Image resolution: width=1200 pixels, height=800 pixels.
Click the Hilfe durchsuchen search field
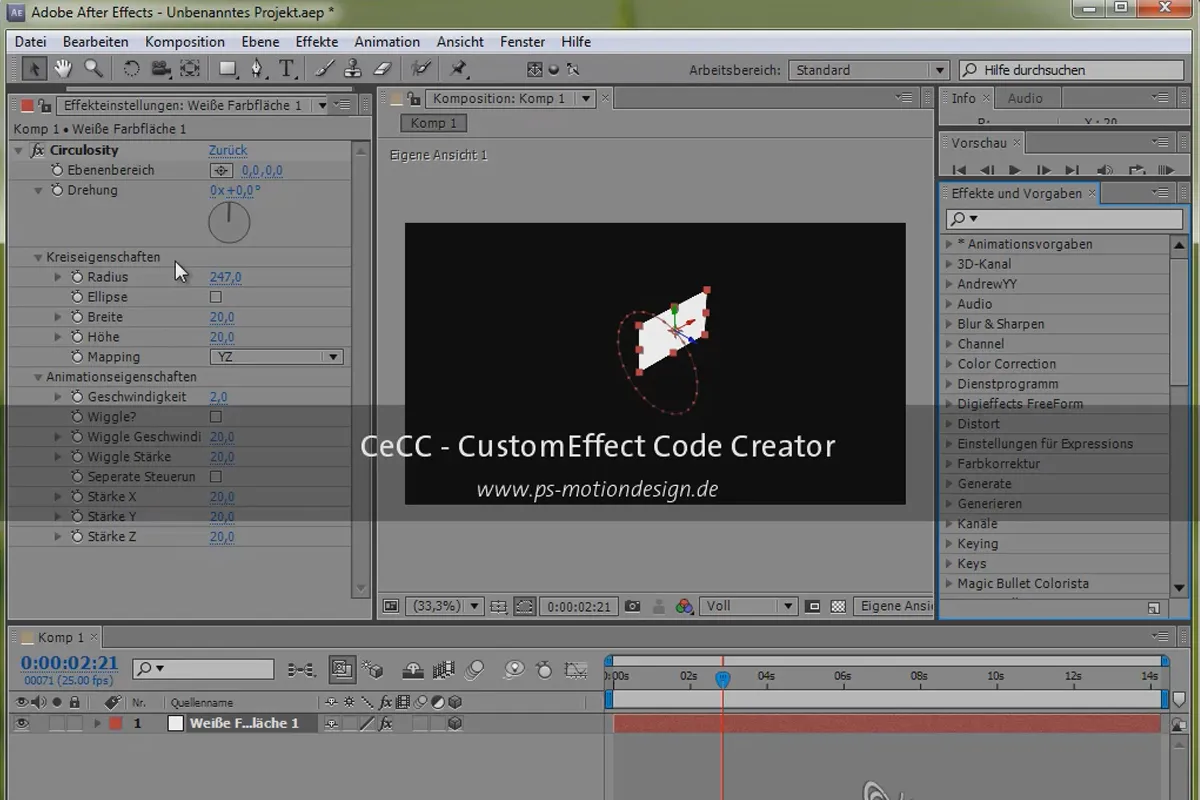[x=1072, y=70]
